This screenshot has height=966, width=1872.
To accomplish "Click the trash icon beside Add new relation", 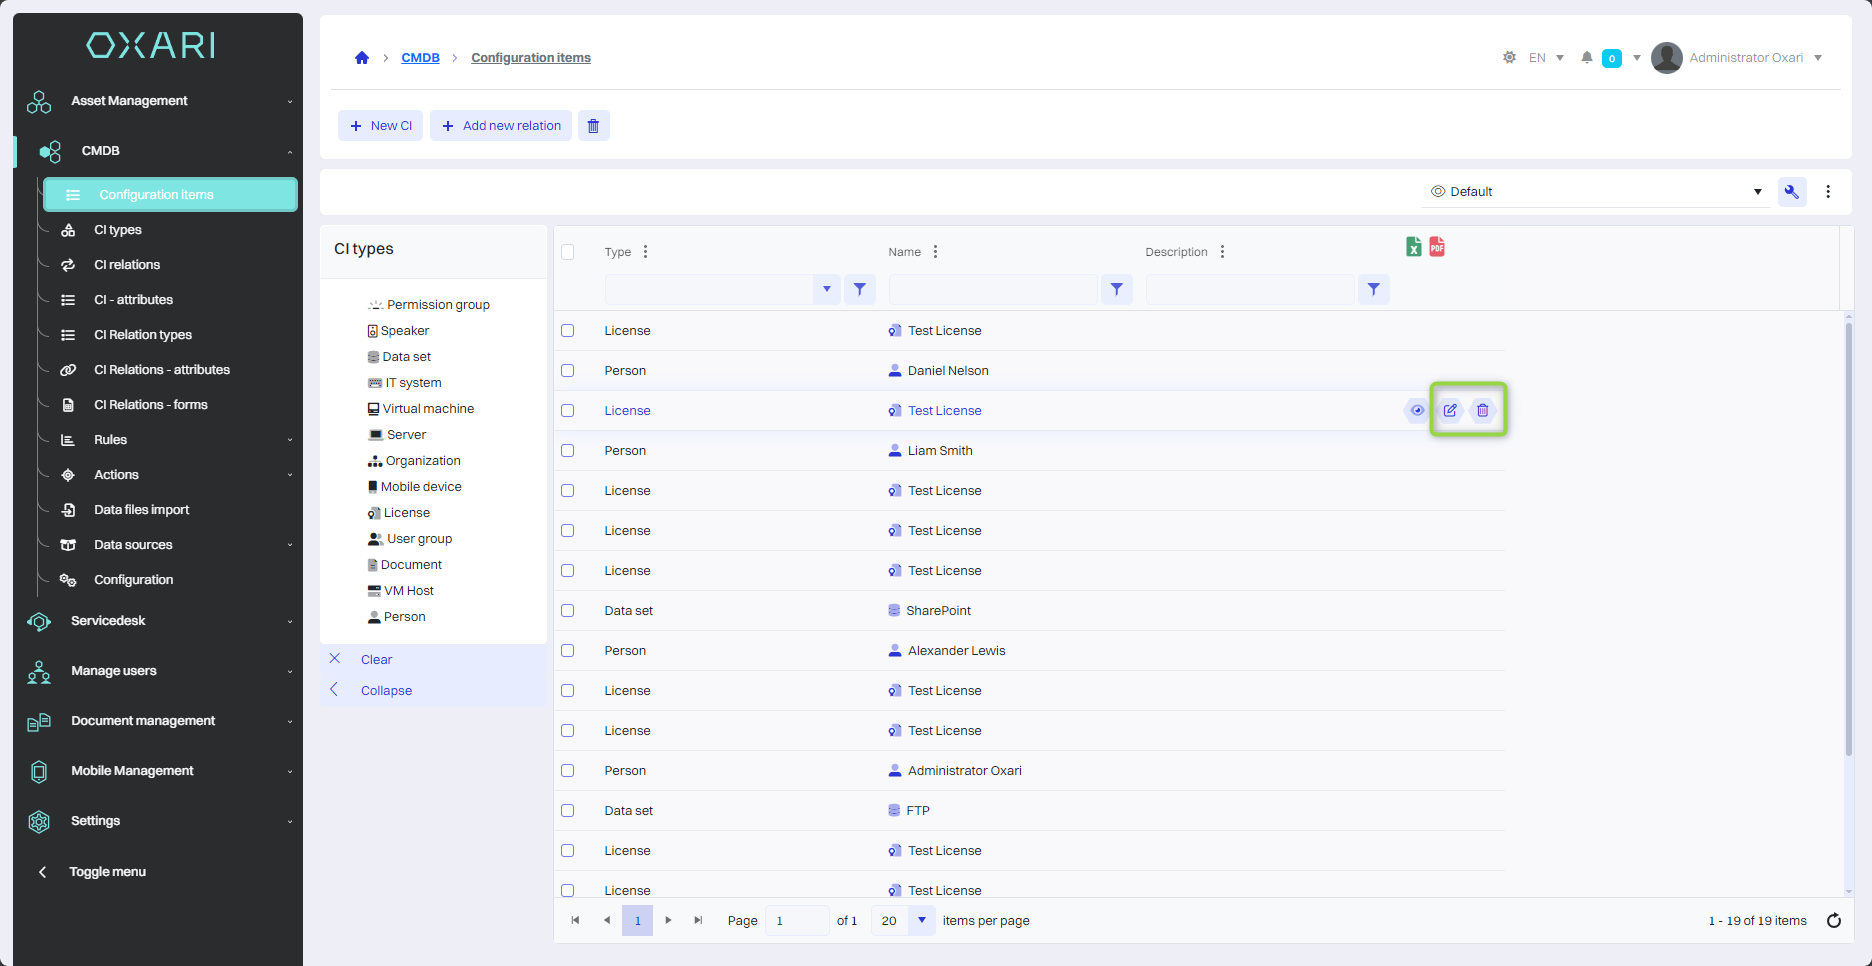I will click(593, 126).
